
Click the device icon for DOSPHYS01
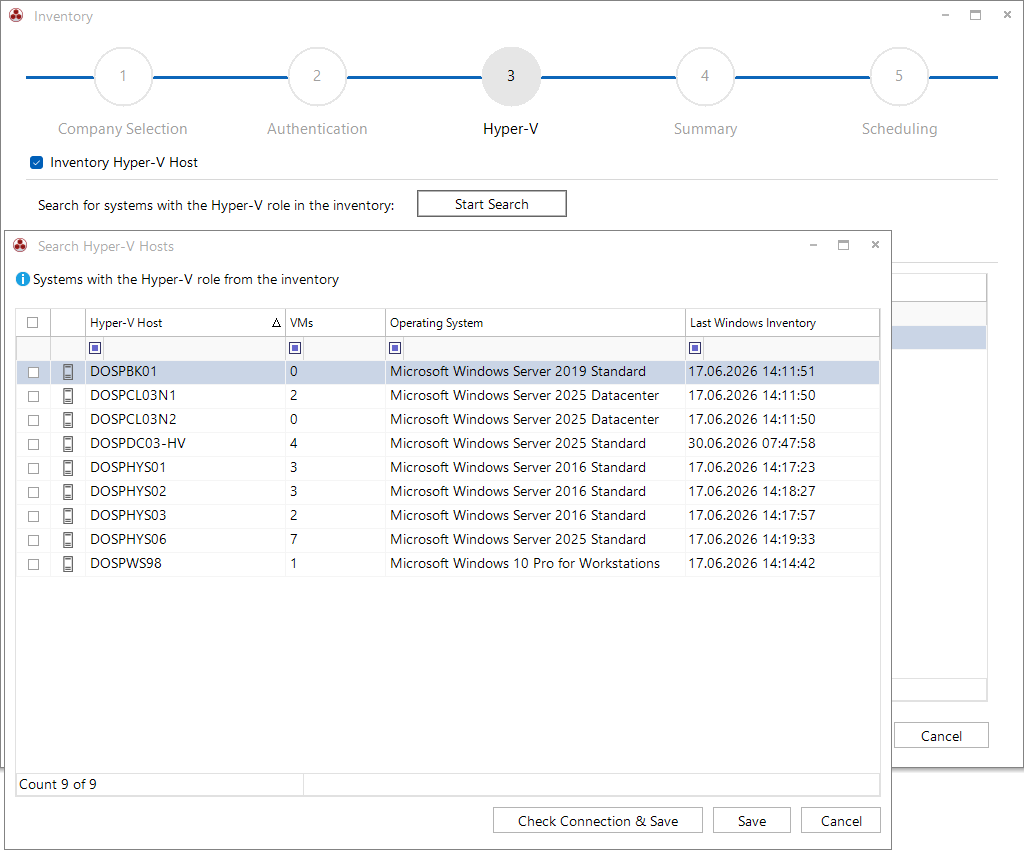tap(68, 468)
